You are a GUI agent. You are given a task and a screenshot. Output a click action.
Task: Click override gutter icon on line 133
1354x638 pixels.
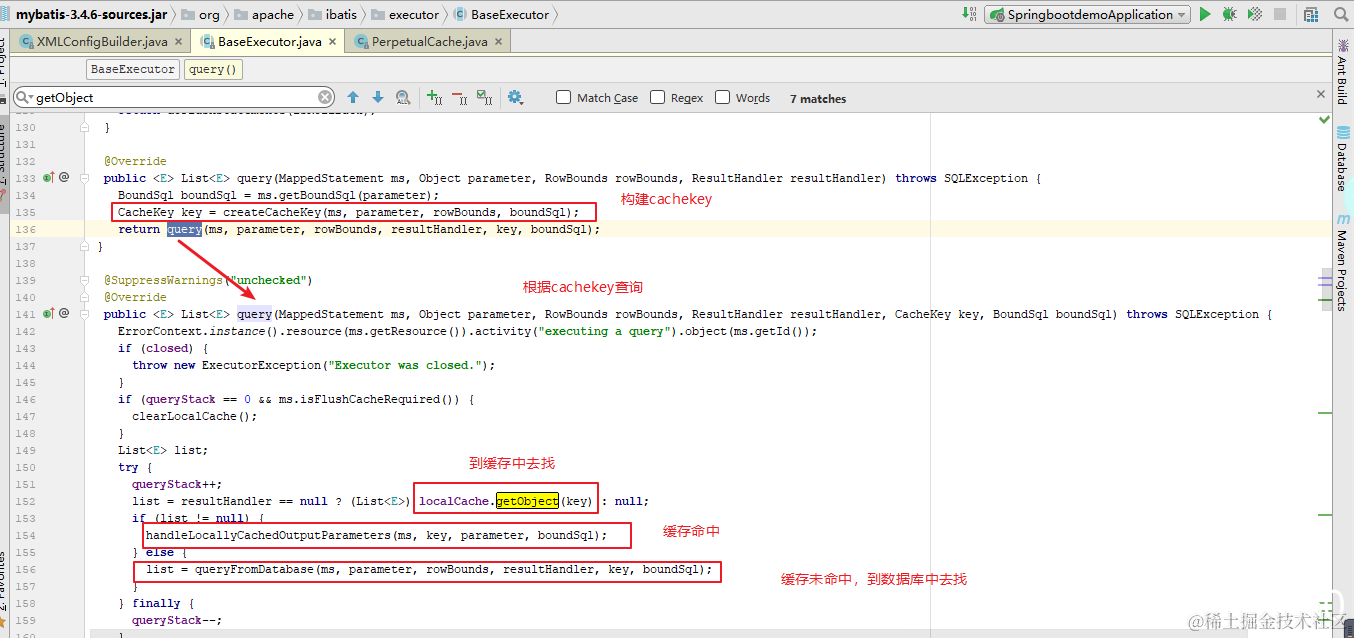point(48,177)
